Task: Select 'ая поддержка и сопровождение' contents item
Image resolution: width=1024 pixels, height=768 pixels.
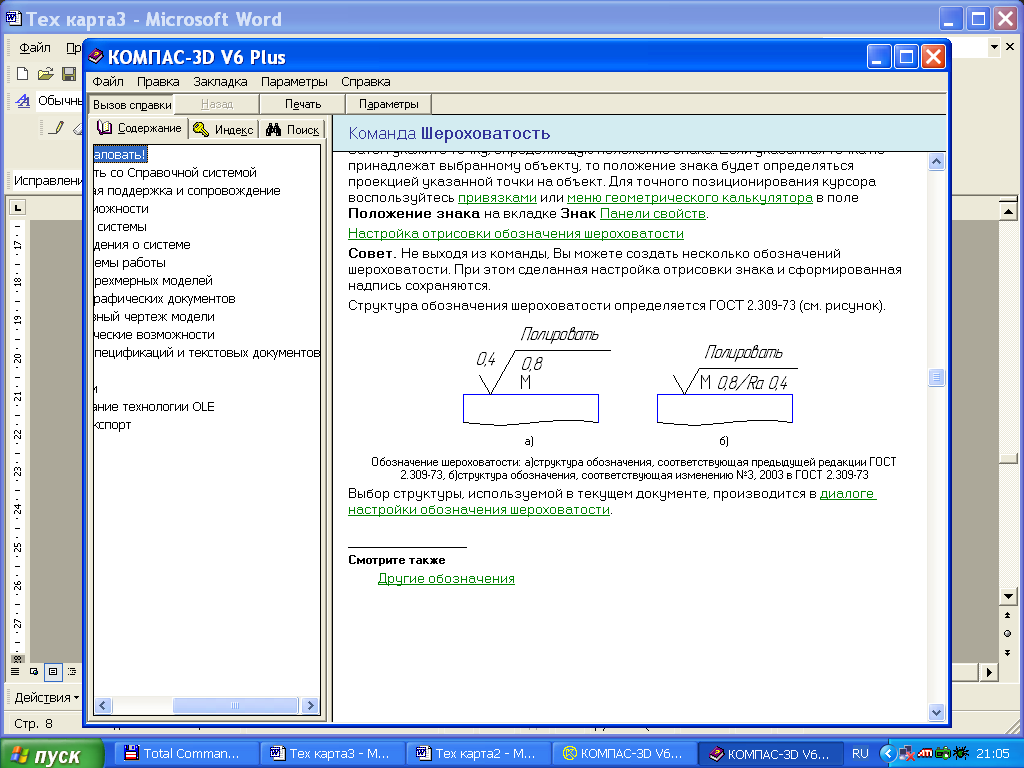Action: [x=187, y=191]
